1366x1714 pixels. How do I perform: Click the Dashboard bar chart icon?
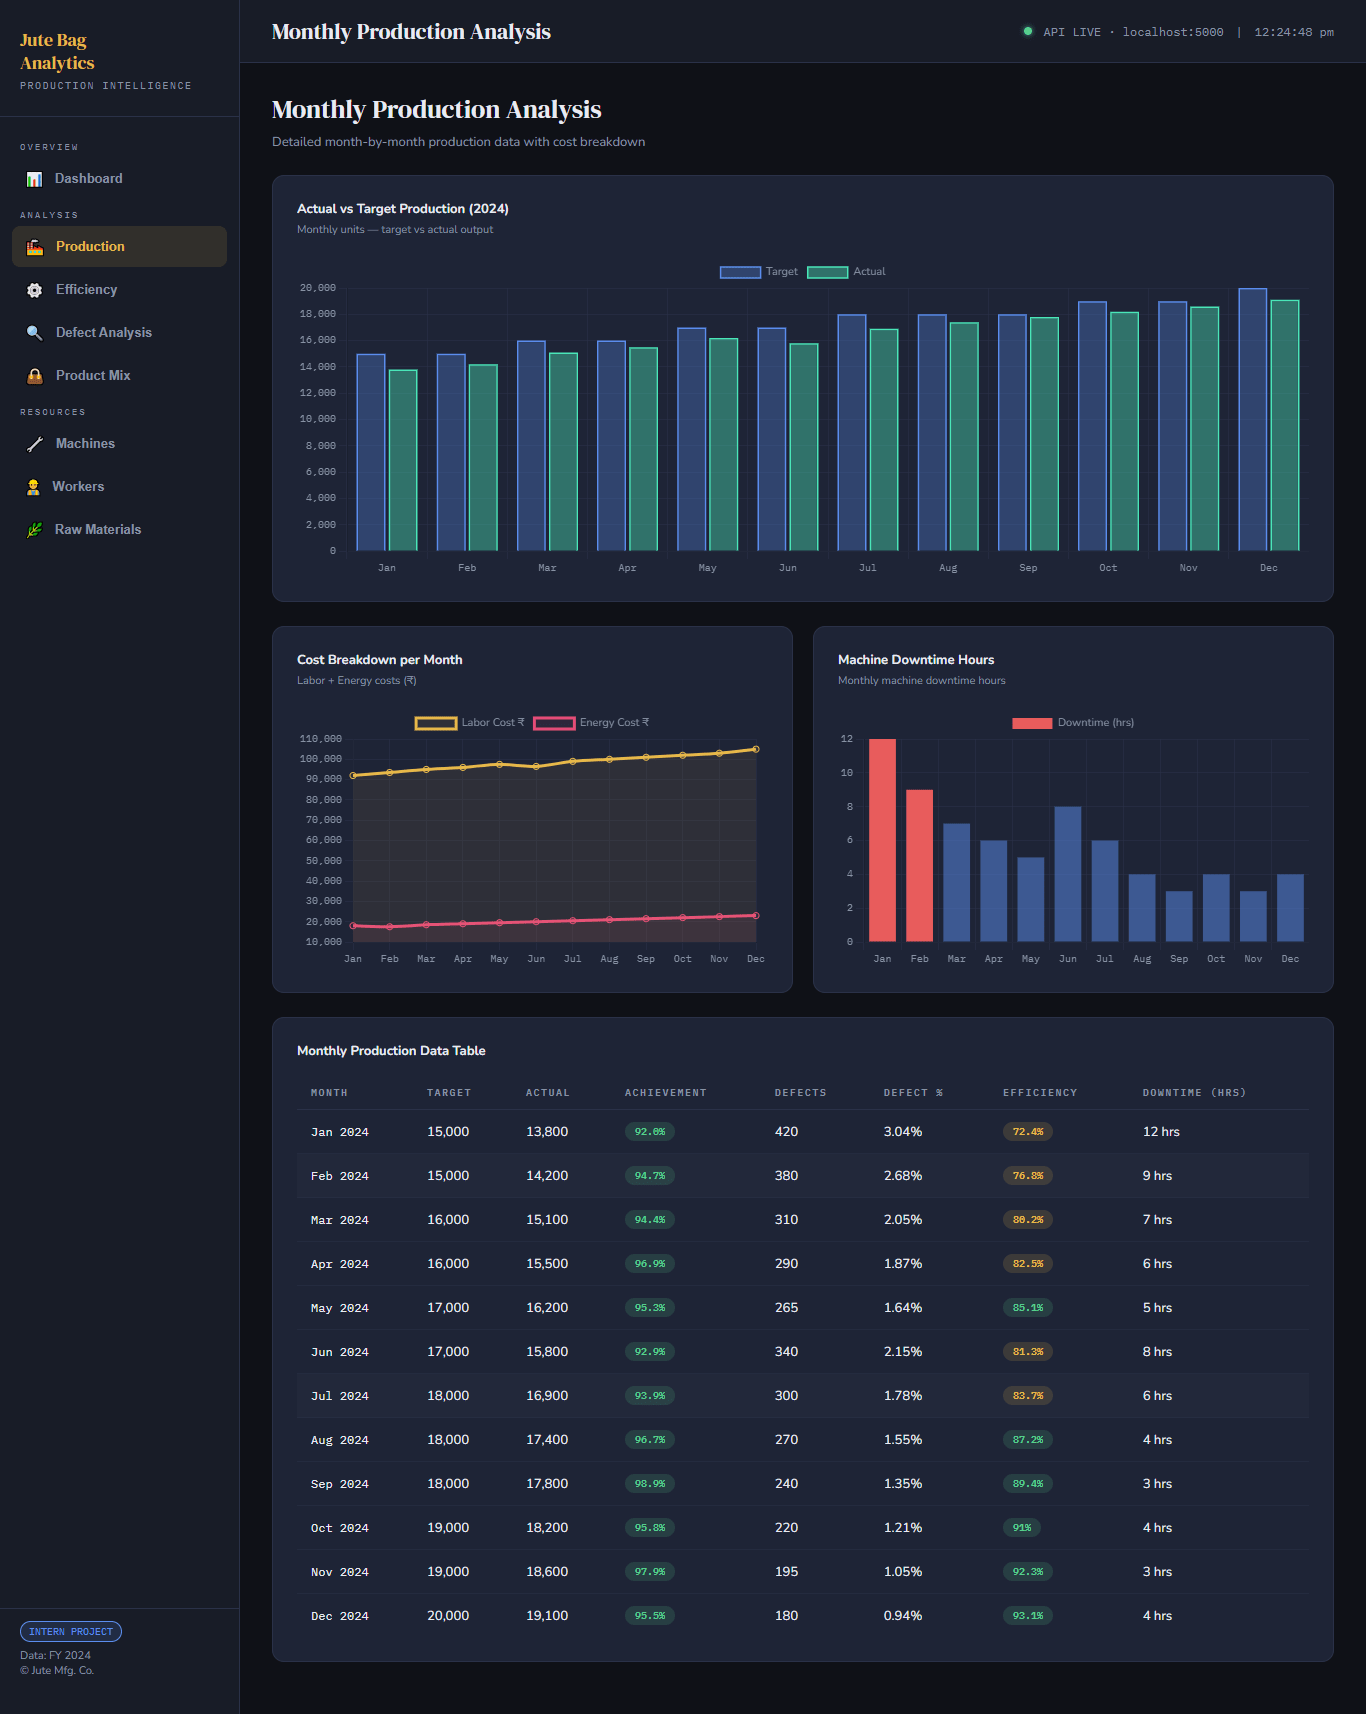click(x=34, y=179)
